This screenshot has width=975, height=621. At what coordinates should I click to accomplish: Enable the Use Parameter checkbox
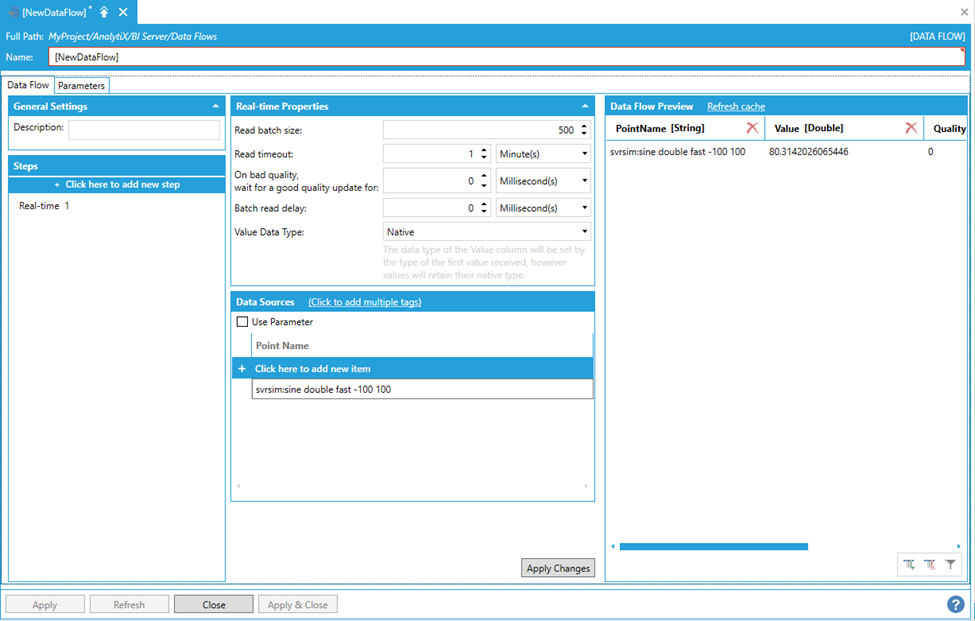[242, 322]
